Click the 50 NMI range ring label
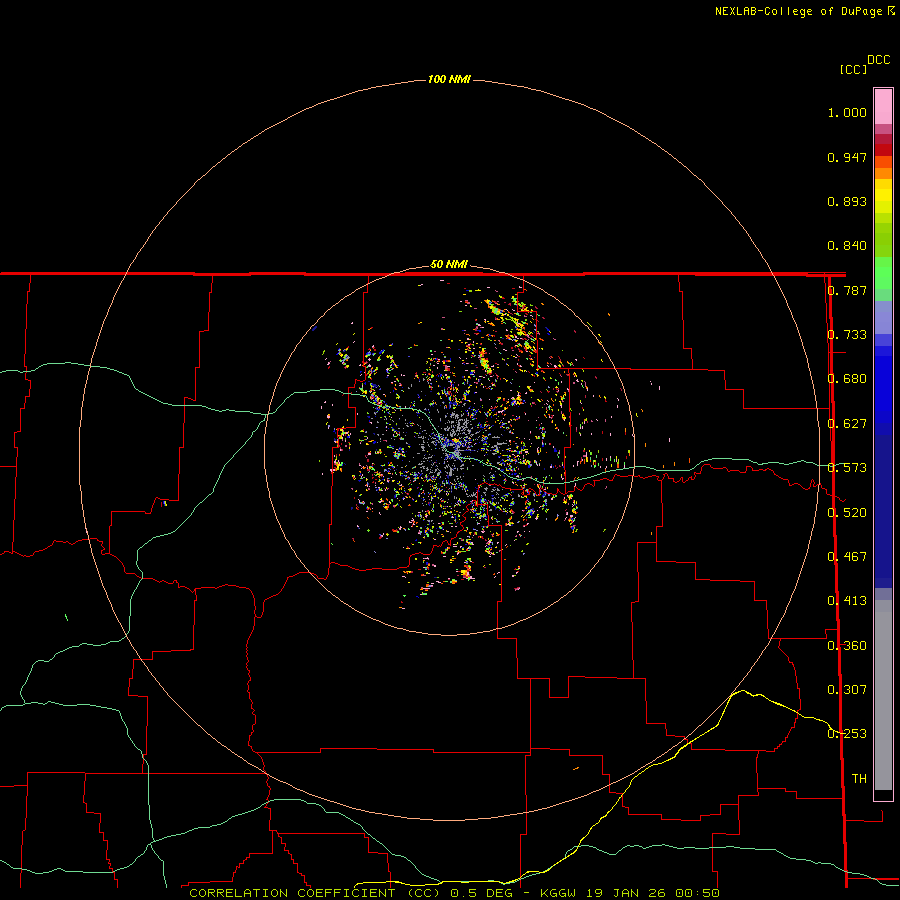Screen dimensions: 900x900 pos(449,264)
